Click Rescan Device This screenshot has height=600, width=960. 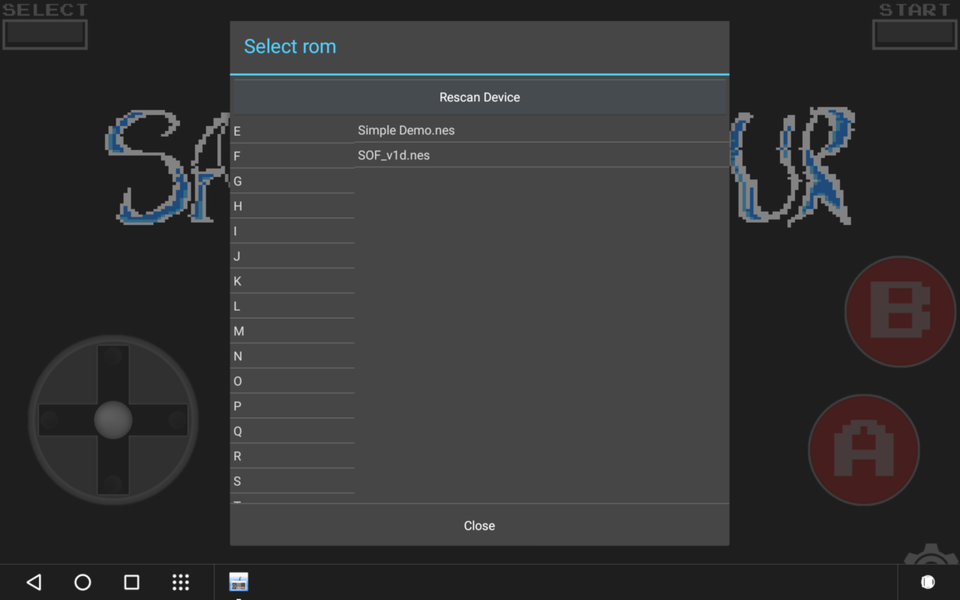[x=480, y=97]
